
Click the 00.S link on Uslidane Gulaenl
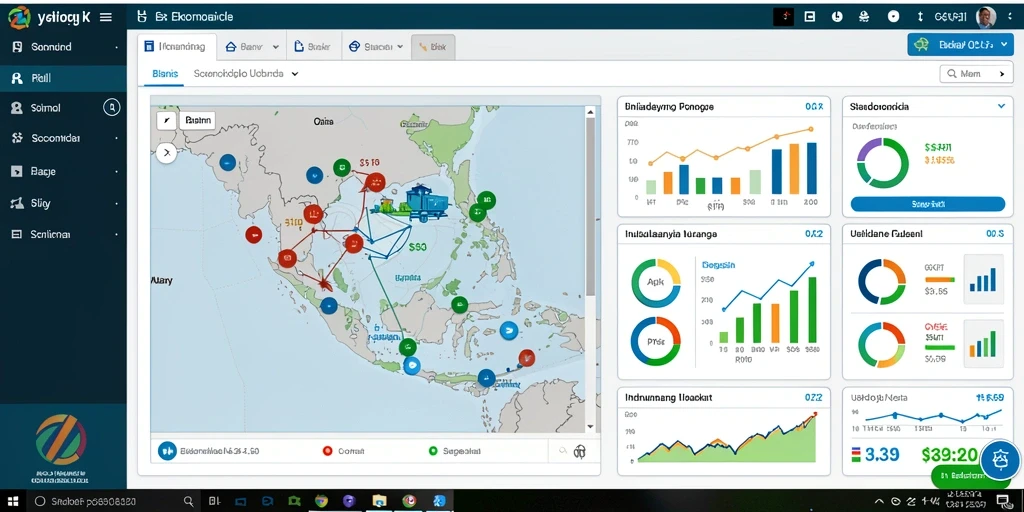click(995, 233)
